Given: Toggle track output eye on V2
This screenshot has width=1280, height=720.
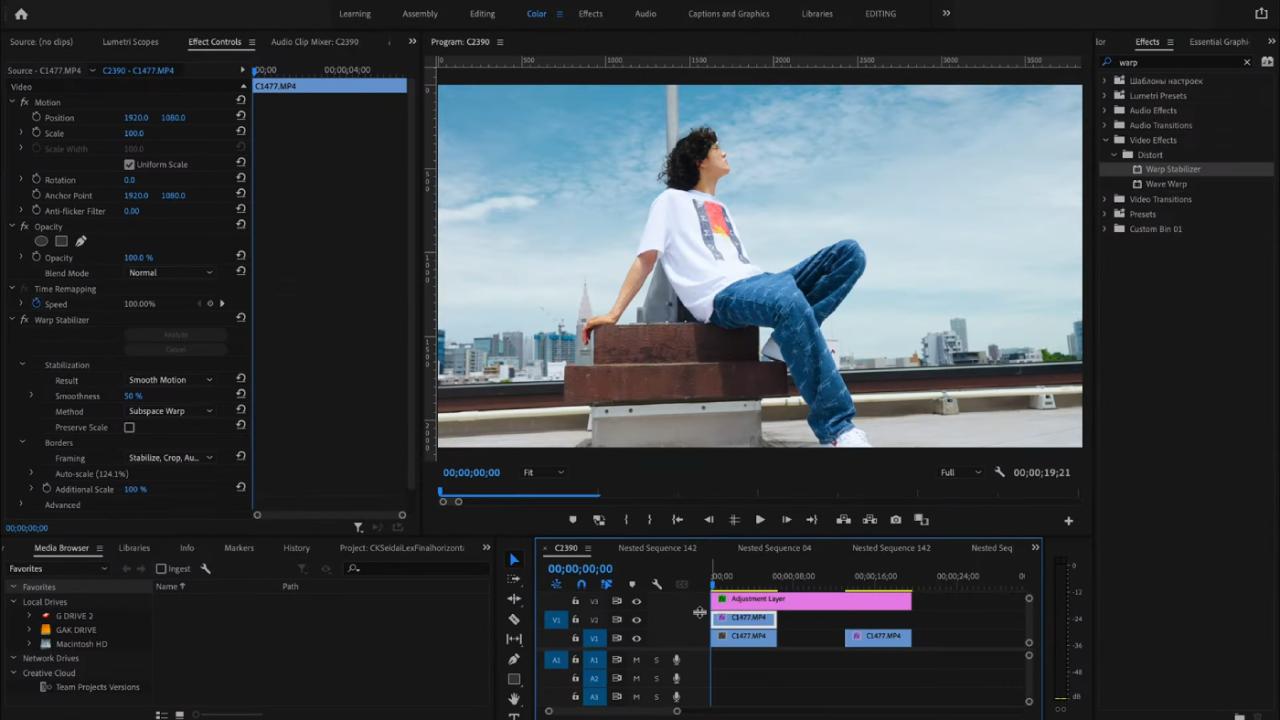Looking at the screenshot, I should (x=637, y=619).
